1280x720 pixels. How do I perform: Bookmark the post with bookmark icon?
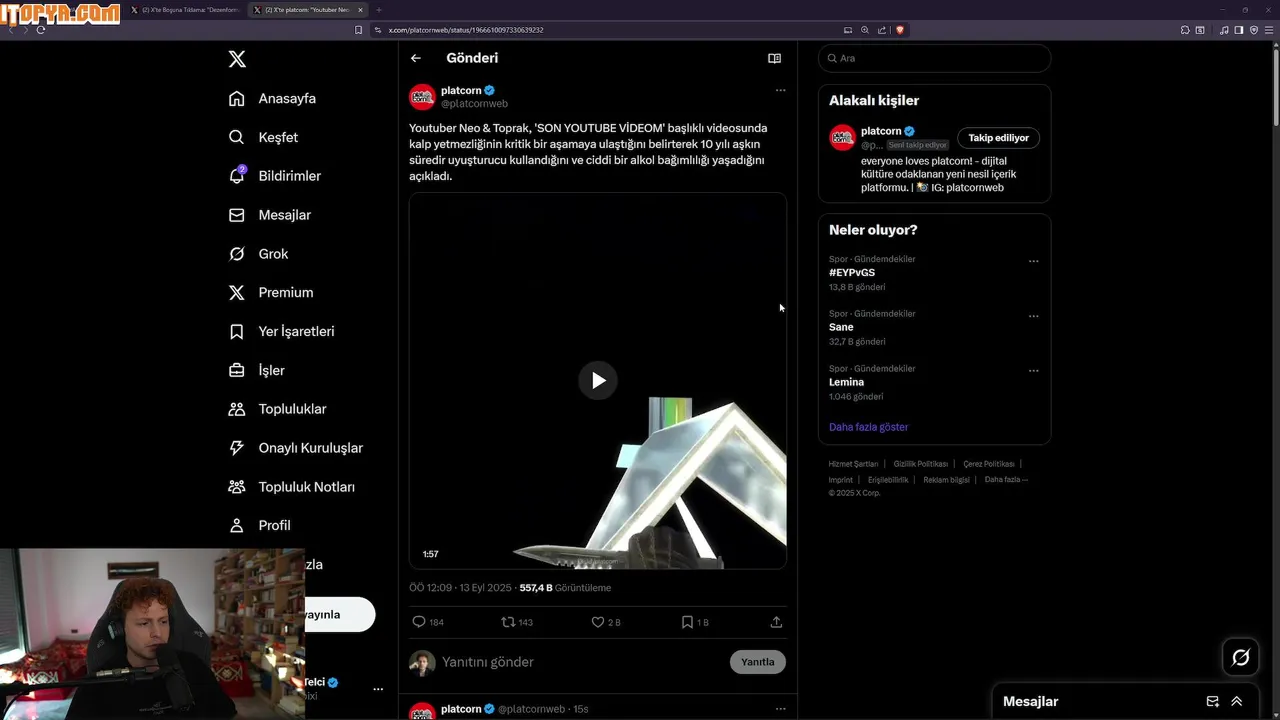pos(687,622)
